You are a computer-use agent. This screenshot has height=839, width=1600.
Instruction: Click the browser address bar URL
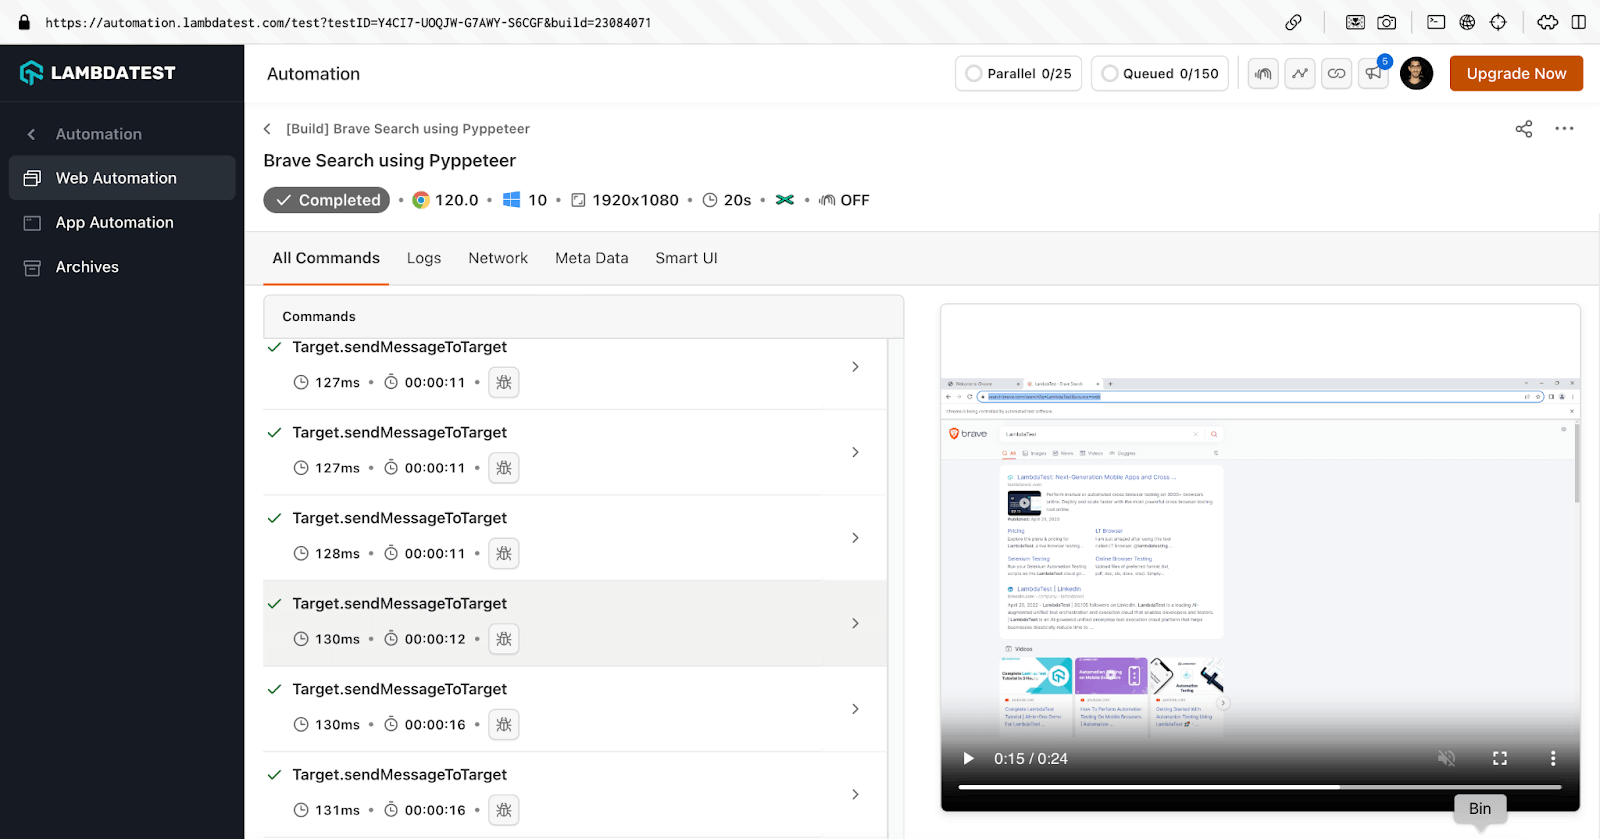pyautogui.click(x=347, y=22)
